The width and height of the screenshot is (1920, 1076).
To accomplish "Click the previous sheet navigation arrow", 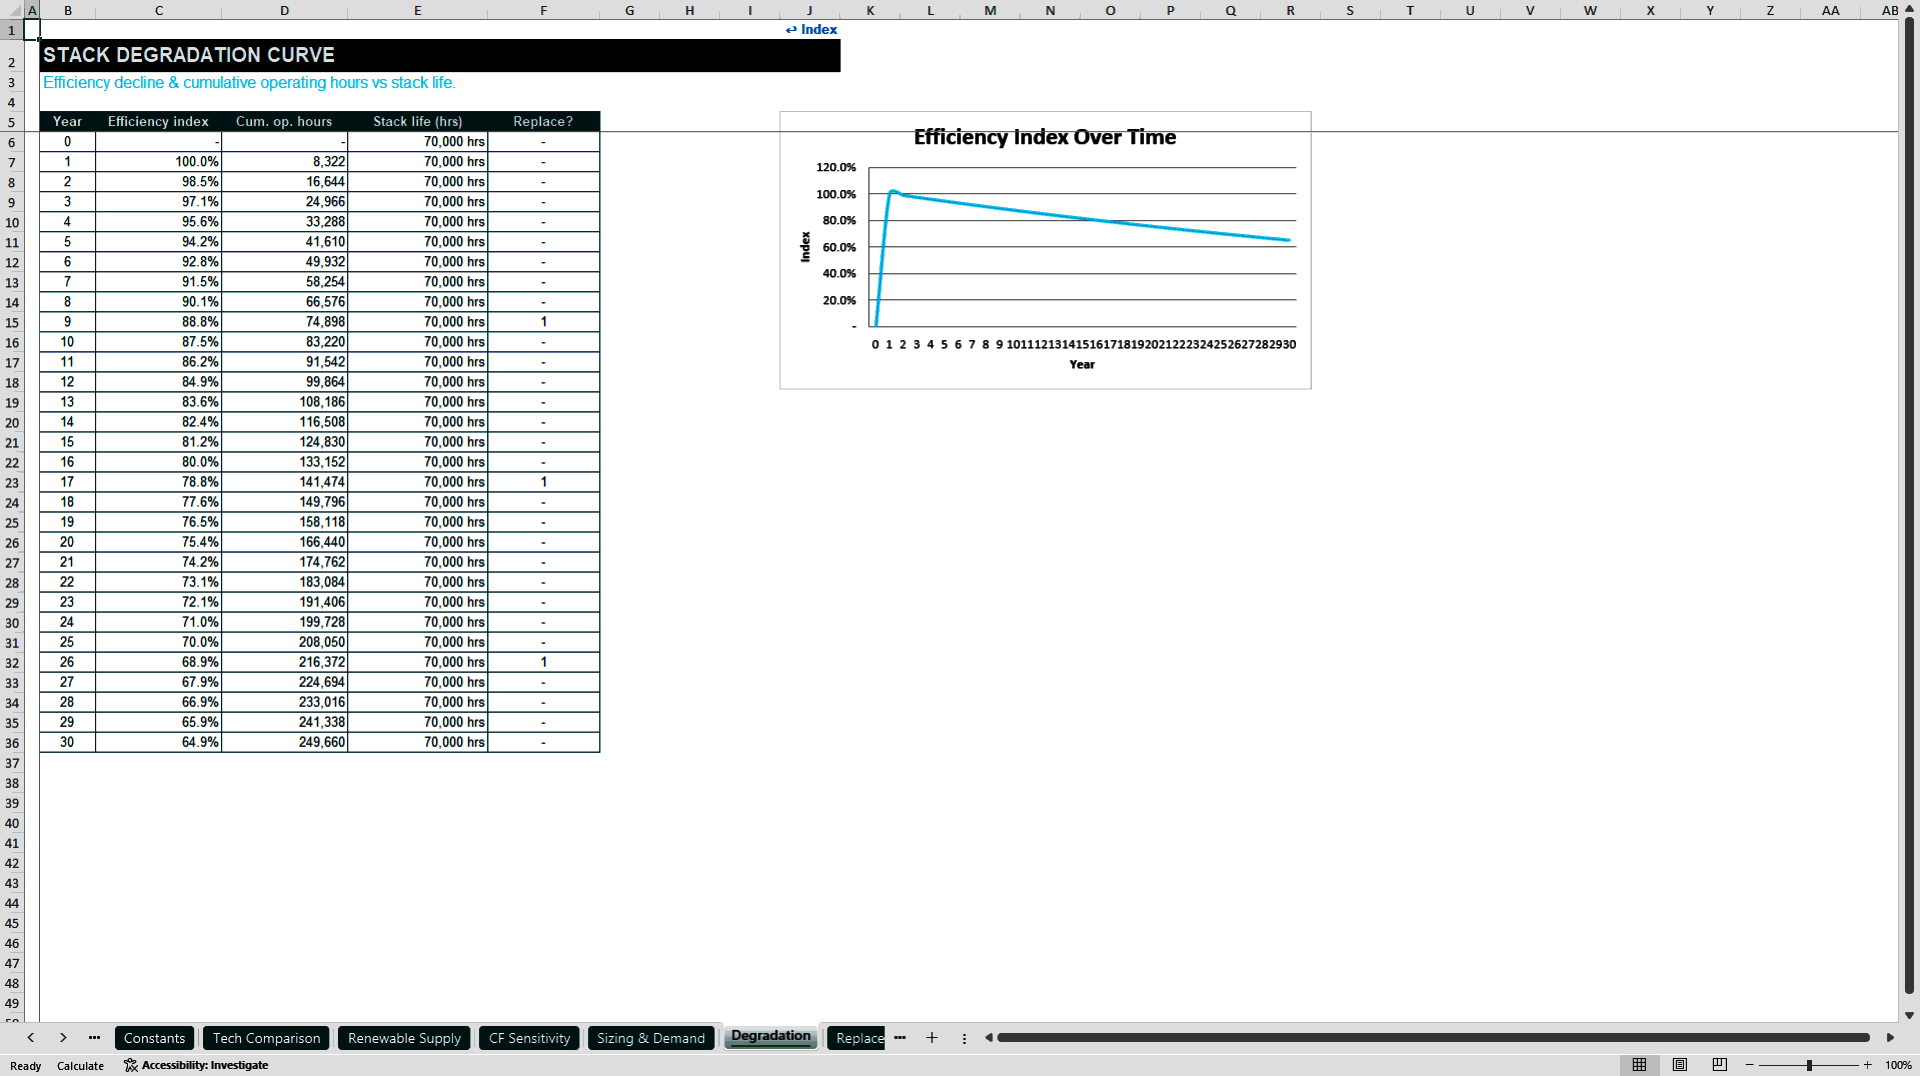I will point(31,1038).
